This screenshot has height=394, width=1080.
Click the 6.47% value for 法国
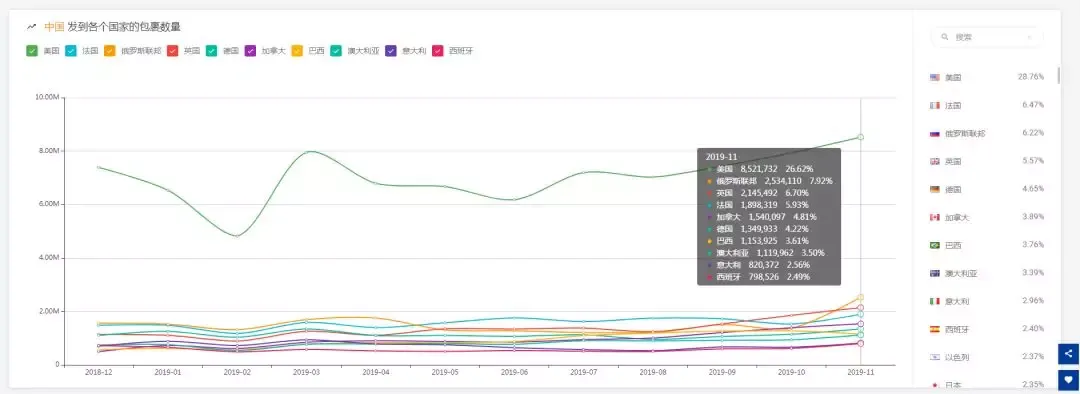click(x=1033, y=105)
